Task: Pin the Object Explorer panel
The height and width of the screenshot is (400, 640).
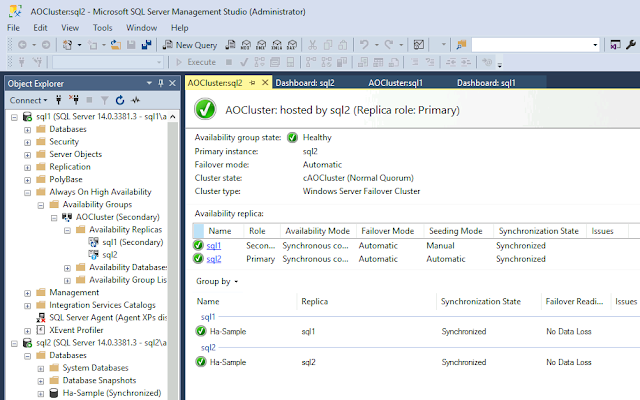Action: pyautogui.click(x=161, y=83)
